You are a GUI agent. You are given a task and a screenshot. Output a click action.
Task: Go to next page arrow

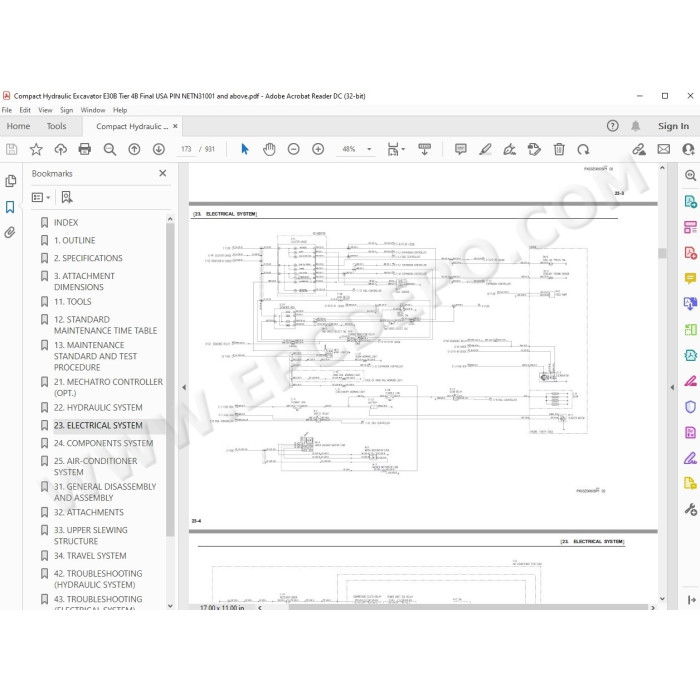(x=159, y=149)
